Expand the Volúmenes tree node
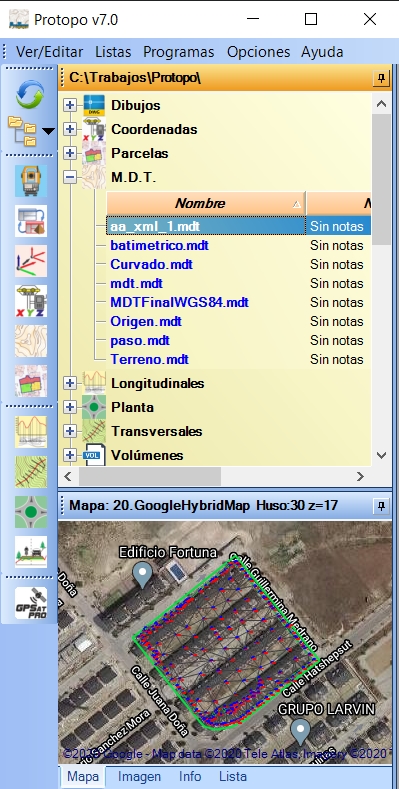This screenshot has width=399, height=789. [x=70, y=455]
